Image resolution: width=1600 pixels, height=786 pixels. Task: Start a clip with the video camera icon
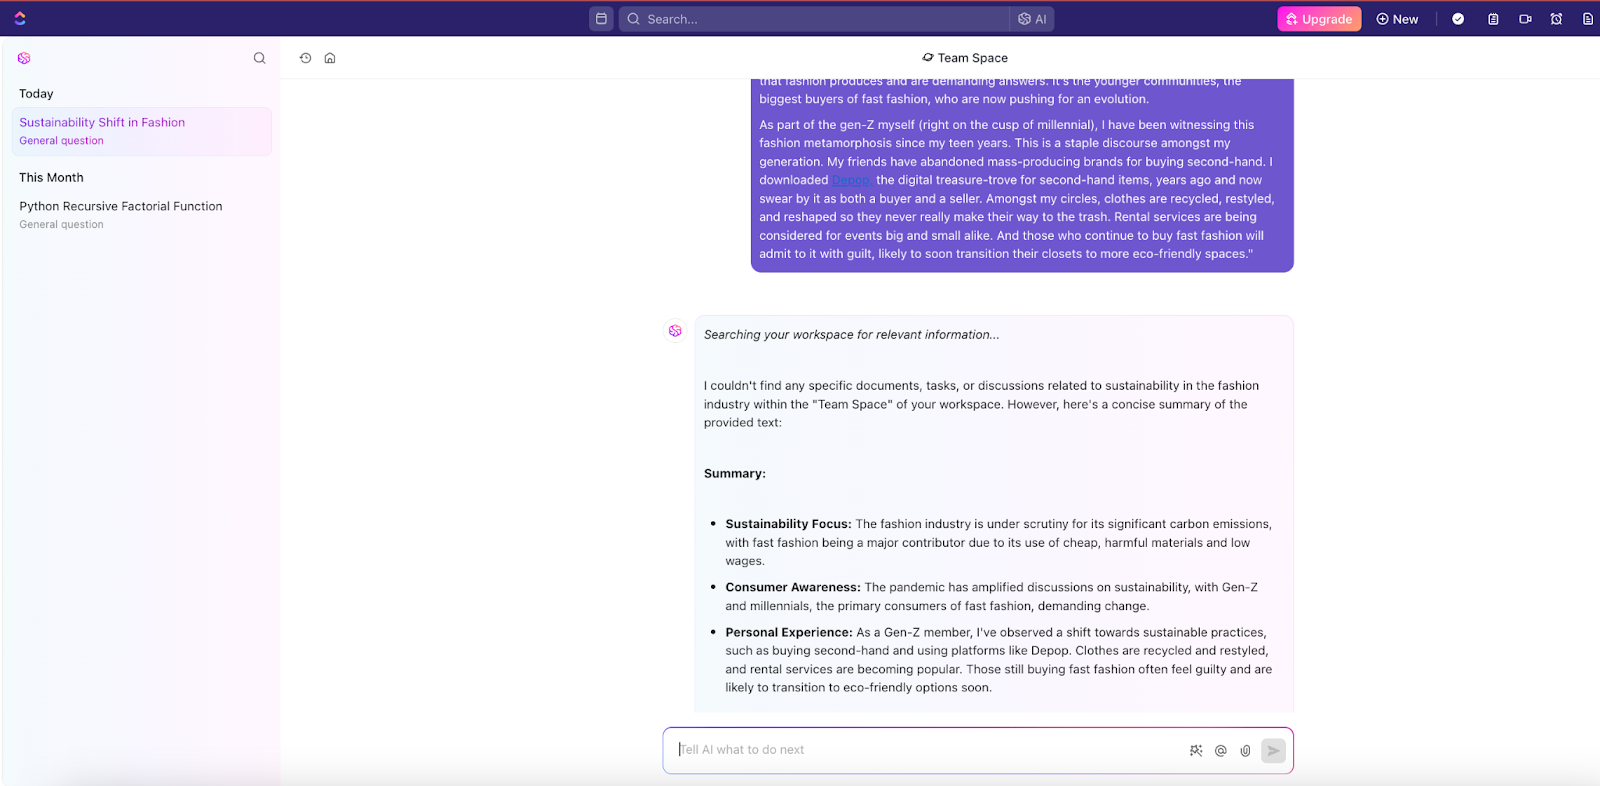1525,19
